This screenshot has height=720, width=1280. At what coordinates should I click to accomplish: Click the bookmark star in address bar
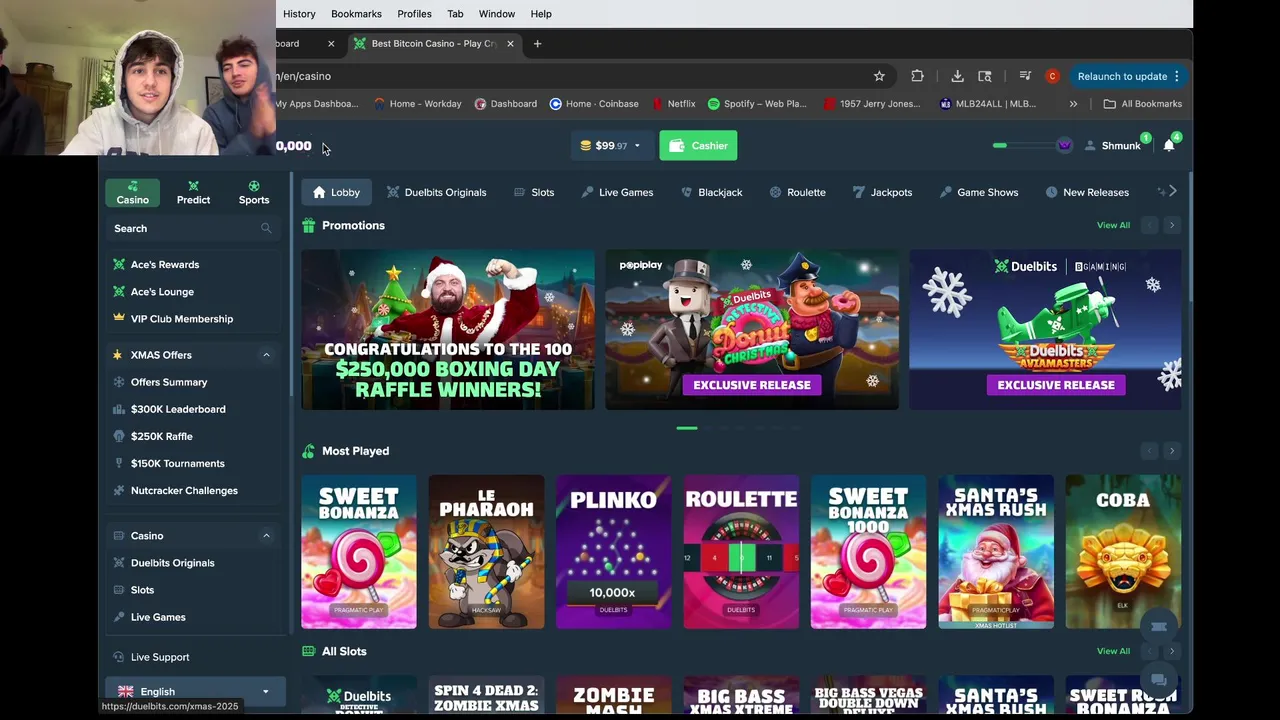pos(879,76)
